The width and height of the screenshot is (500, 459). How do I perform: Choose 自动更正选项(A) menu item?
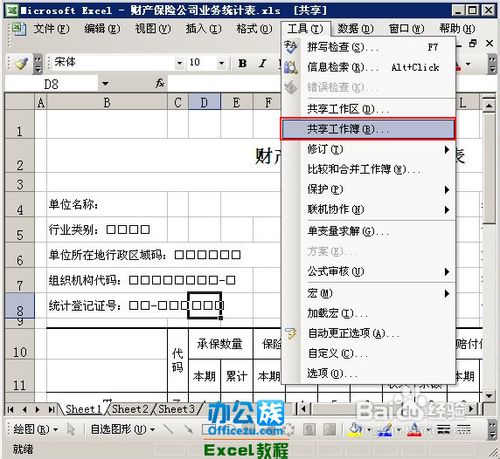(368, 333)
